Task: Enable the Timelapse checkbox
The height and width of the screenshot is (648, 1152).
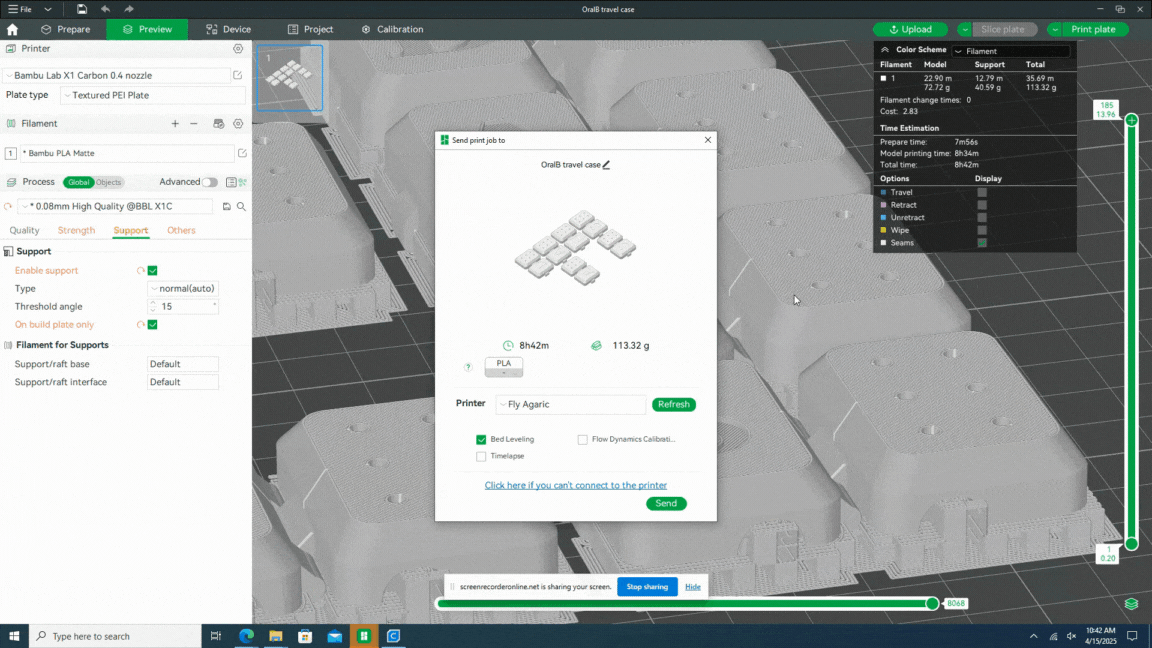Action: [481, 456]
